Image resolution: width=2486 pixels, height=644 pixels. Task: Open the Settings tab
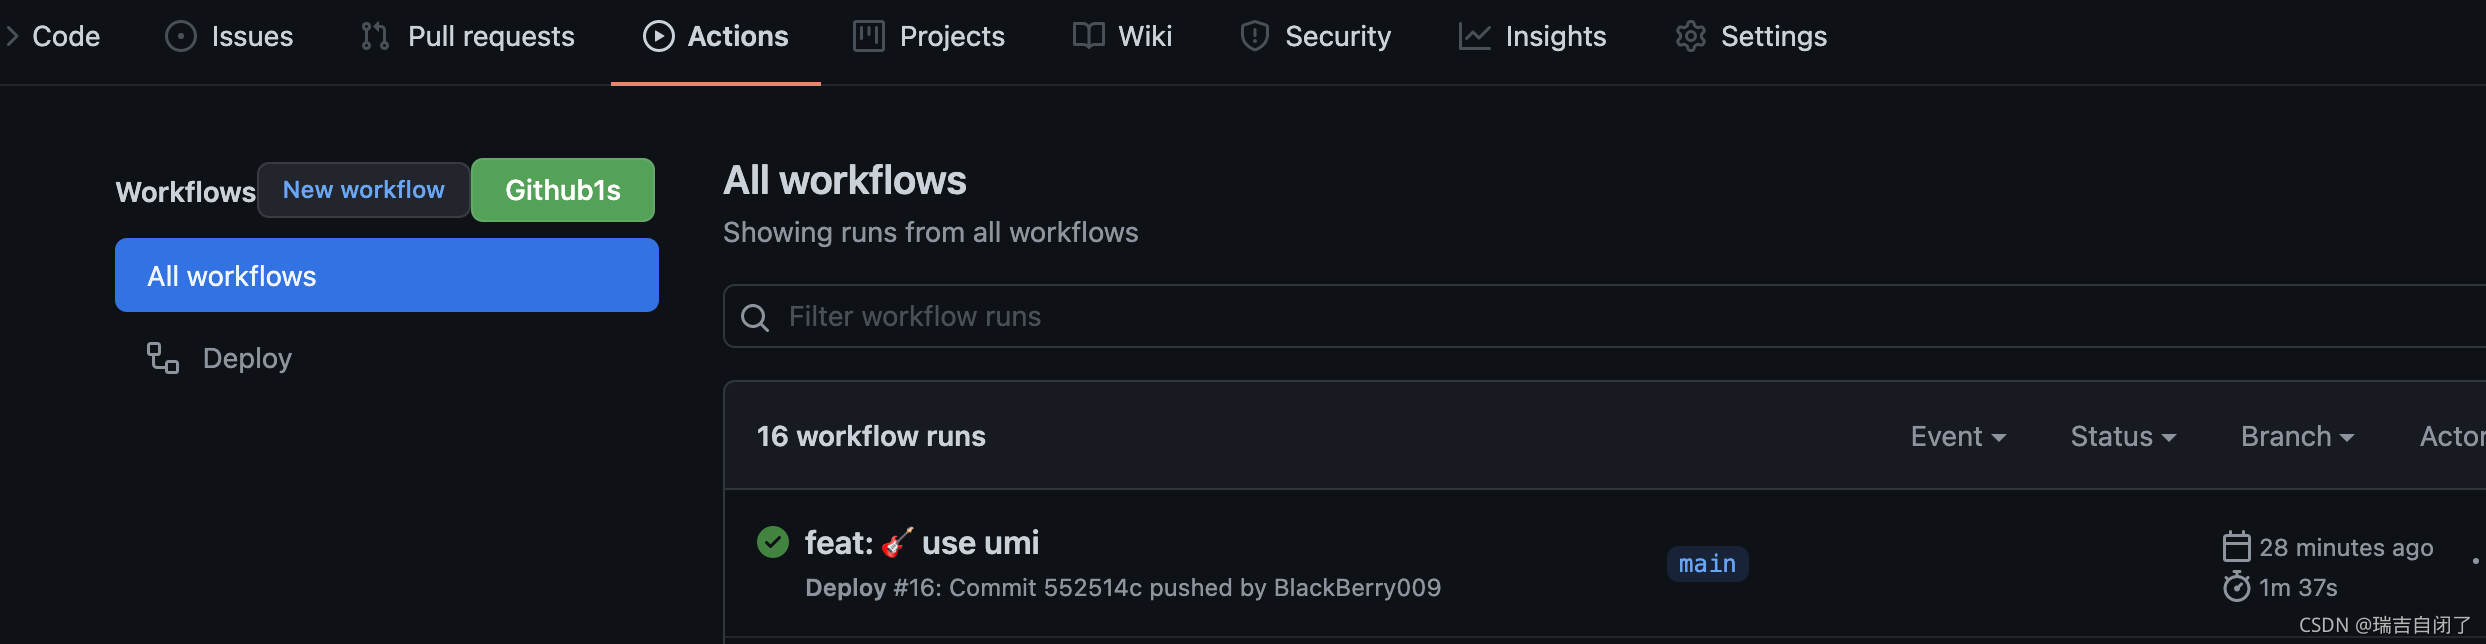coord(1751,36)
